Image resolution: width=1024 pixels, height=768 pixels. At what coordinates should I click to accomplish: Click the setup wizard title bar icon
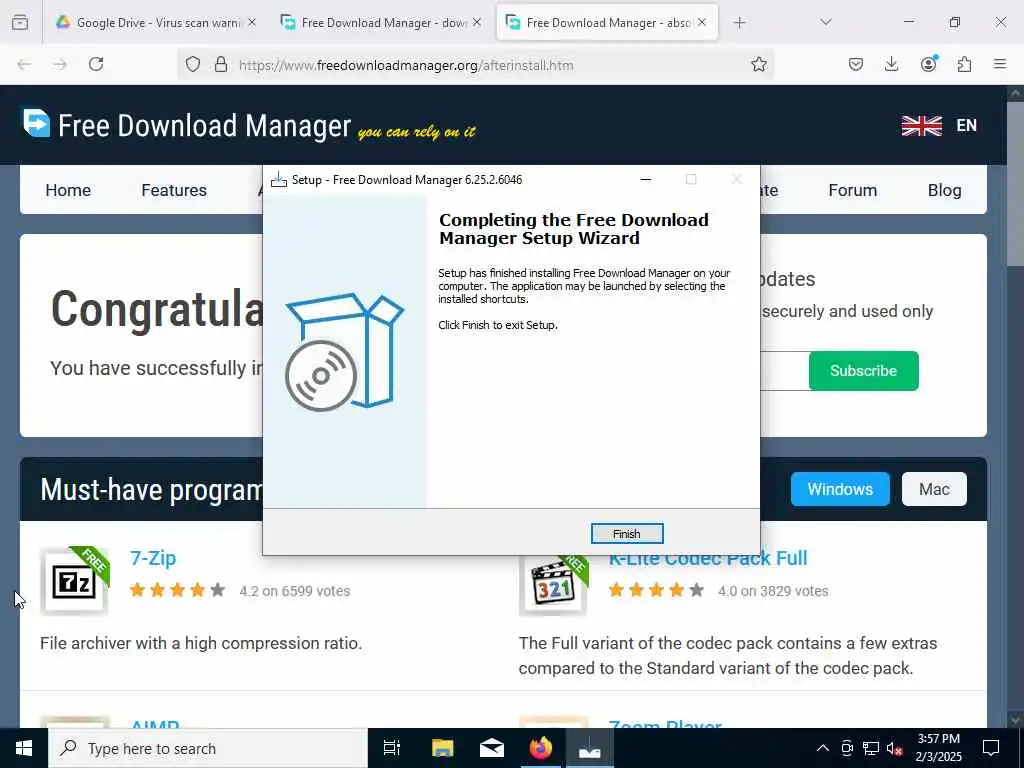tap(279, 180)
